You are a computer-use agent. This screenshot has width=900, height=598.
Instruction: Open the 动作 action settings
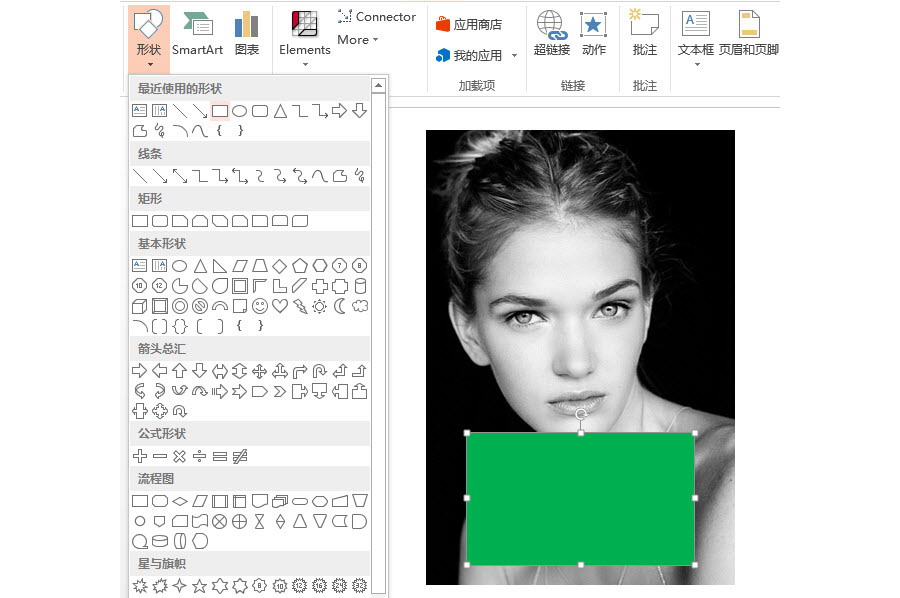coord(593,33)
